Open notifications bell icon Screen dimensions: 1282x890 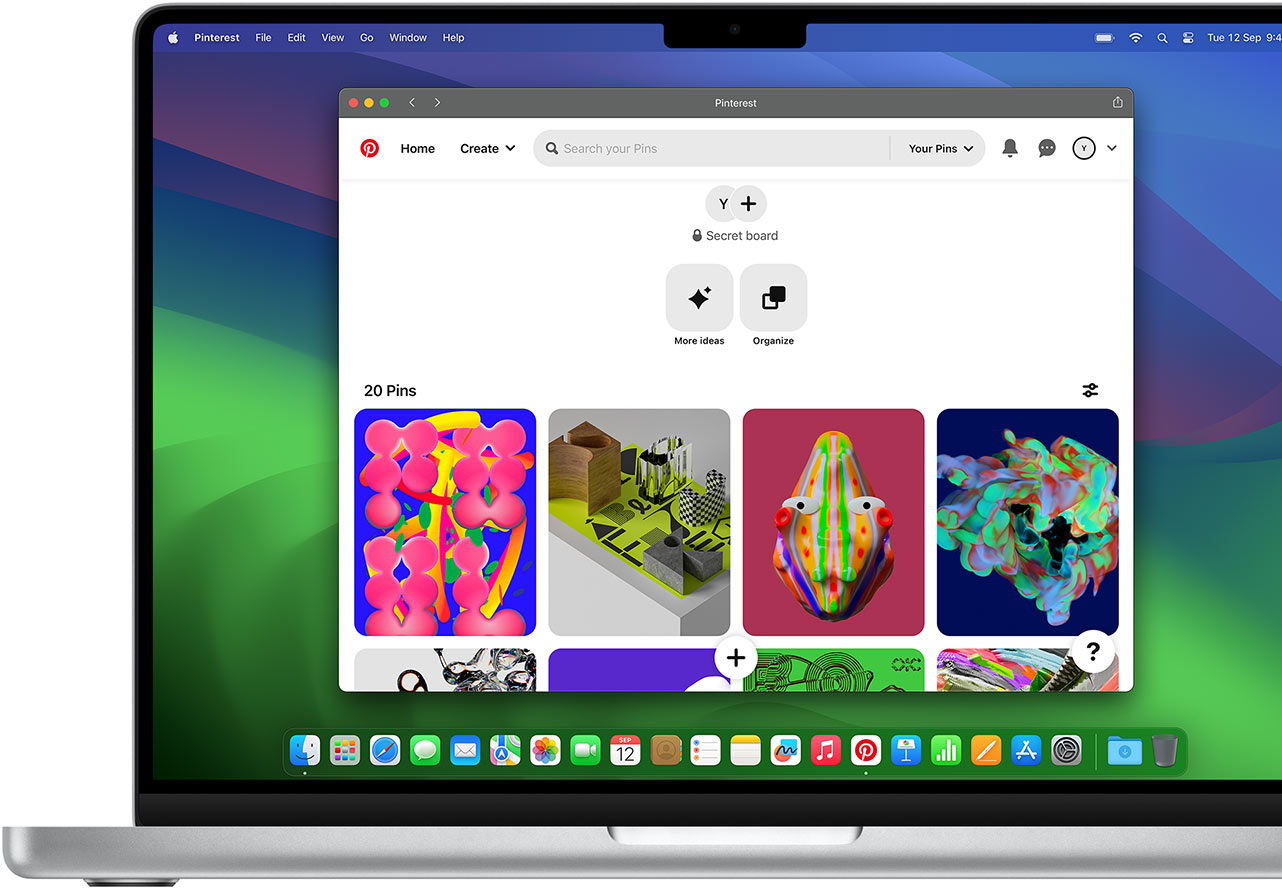click(x=1010, y=148)
